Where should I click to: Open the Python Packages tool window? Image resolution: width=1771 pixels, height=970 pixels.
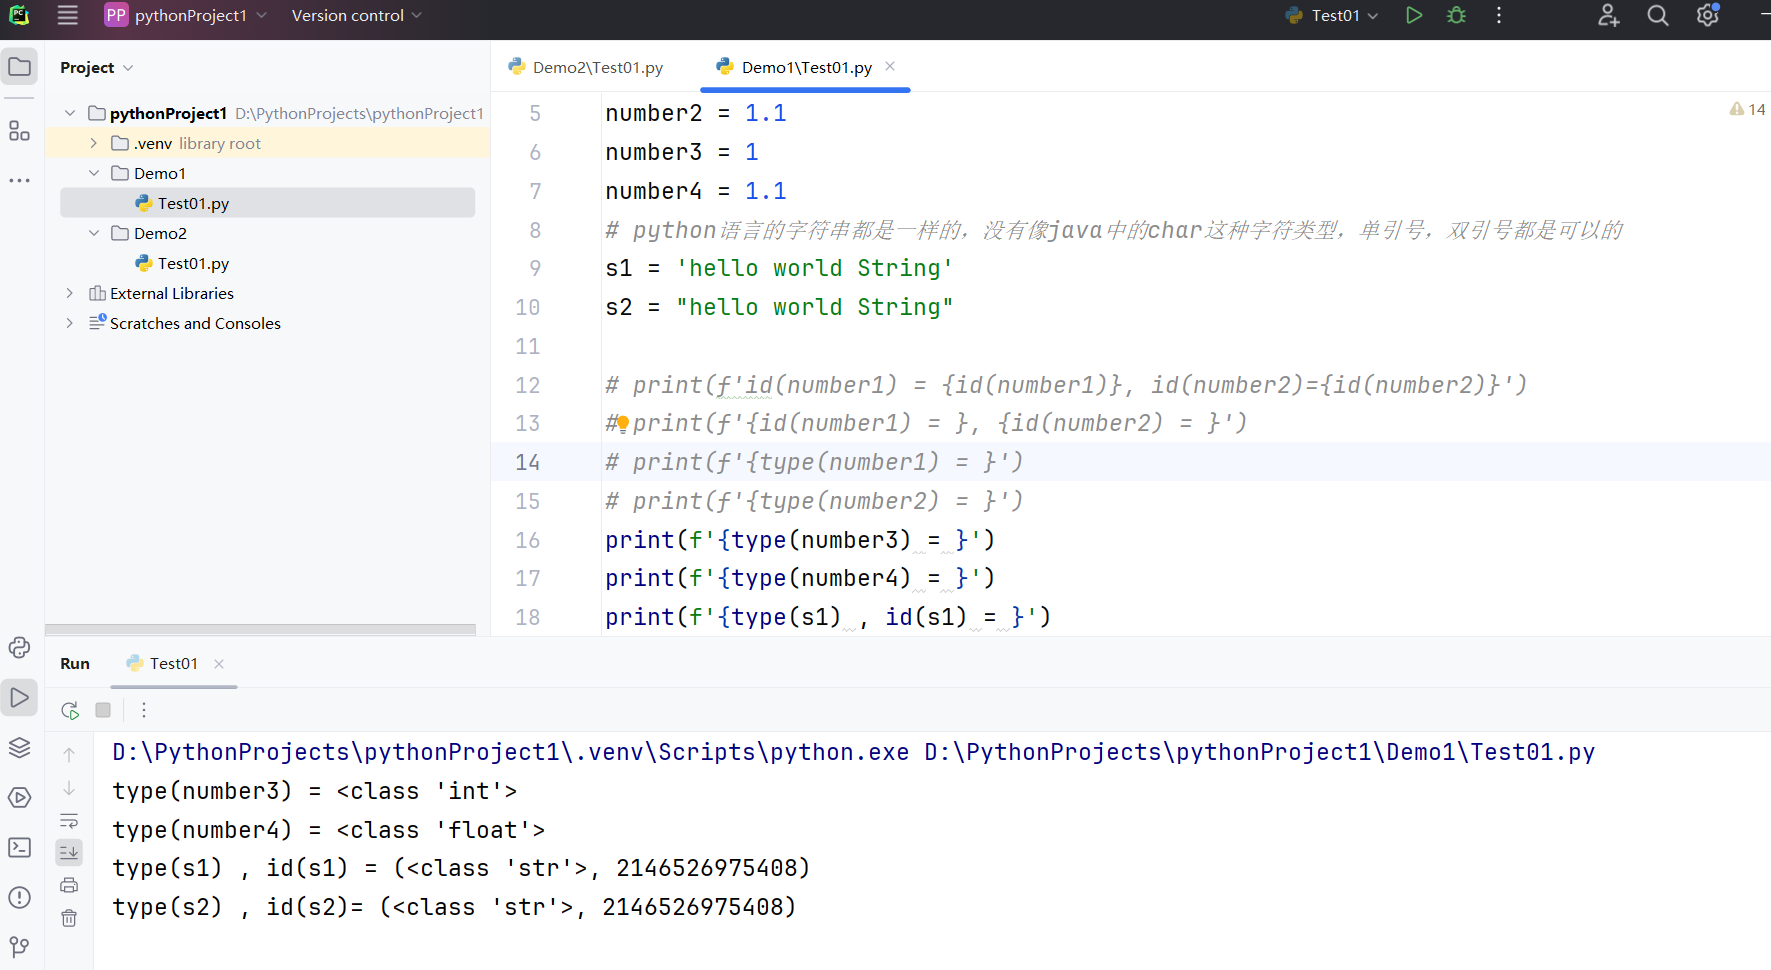(x=19, y=747)
